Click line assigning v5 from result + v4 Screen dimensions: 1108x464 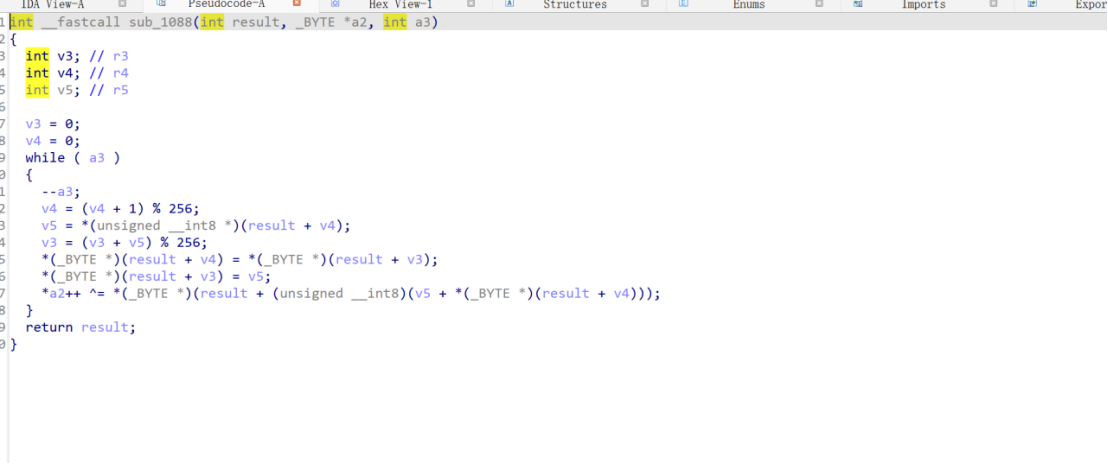point(196,225)
